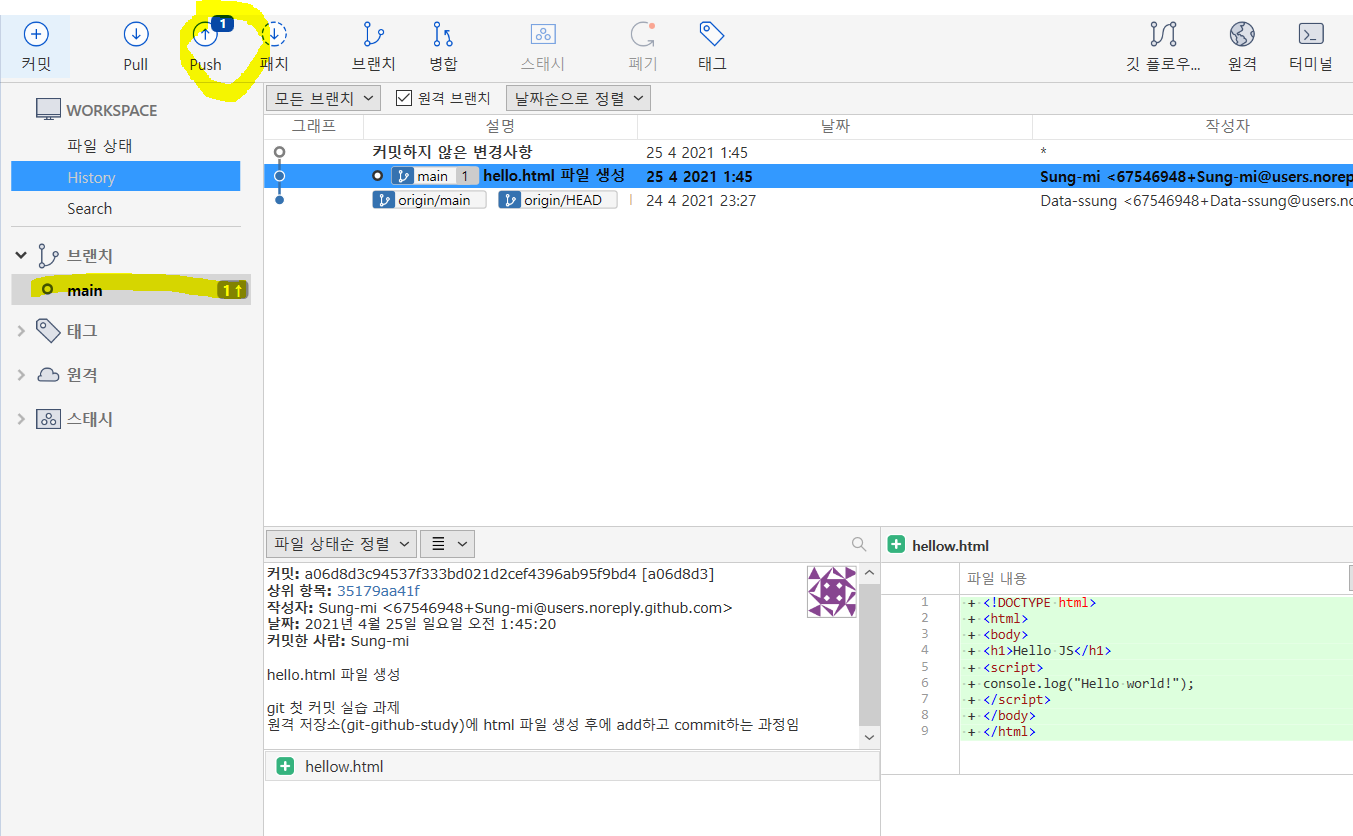Click the 패치 (Fetch) toolbar icon
This screenshot has height=836, width=1353.
pyautogui.click(x=274, y=35)
